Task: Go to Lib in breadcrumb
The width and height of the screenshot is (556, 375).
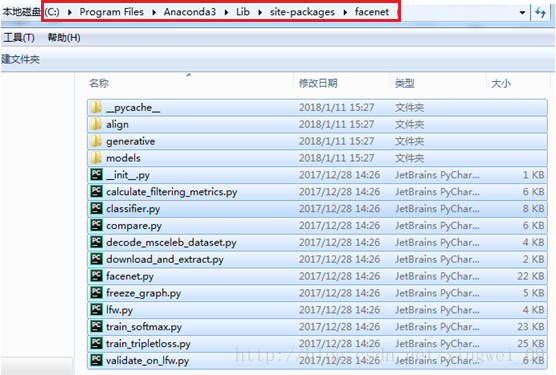Action: coord(243,12)
